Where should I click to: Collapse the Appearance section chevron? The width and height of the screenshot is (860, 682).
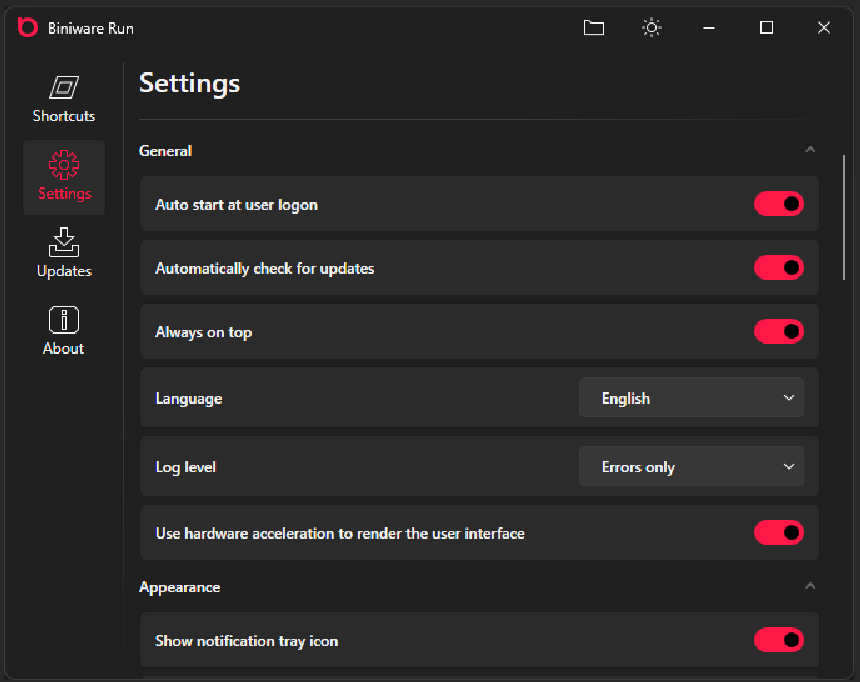click(810, 586)
